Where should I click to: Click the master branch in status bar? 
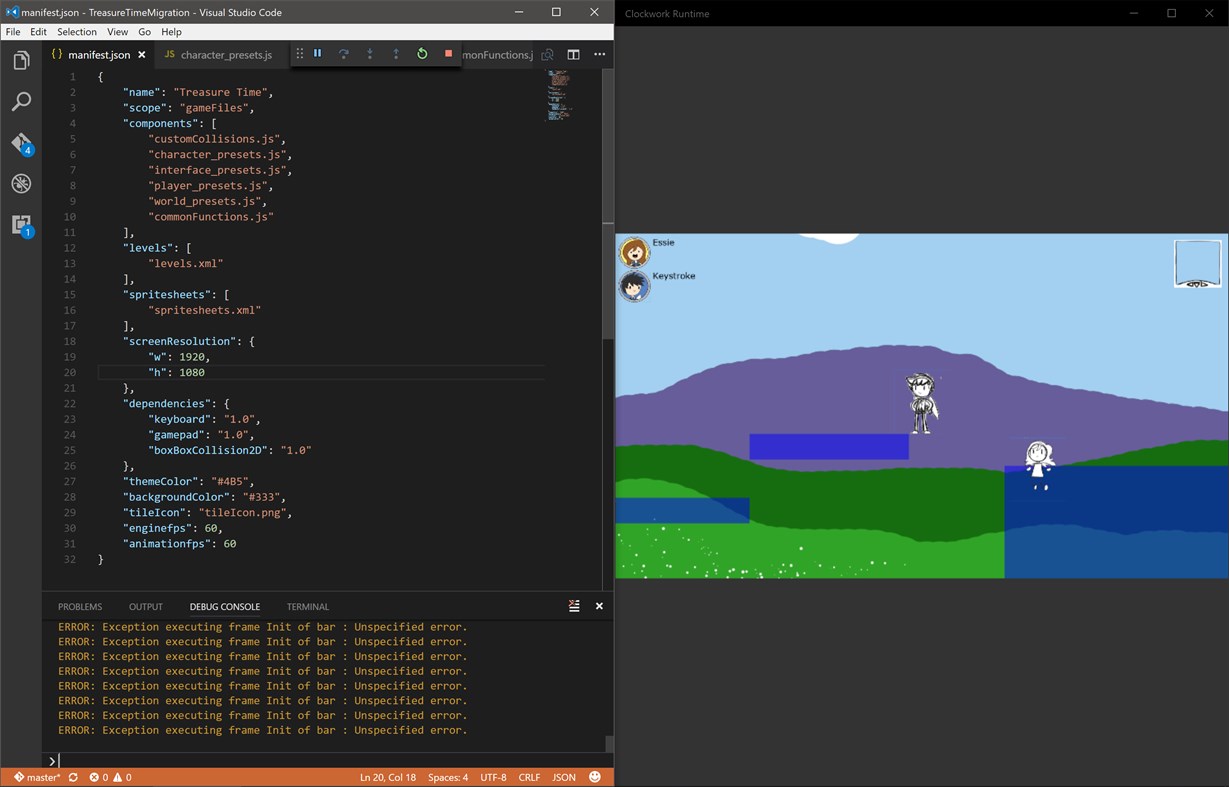pyautogui.click(x=37, y=777)
